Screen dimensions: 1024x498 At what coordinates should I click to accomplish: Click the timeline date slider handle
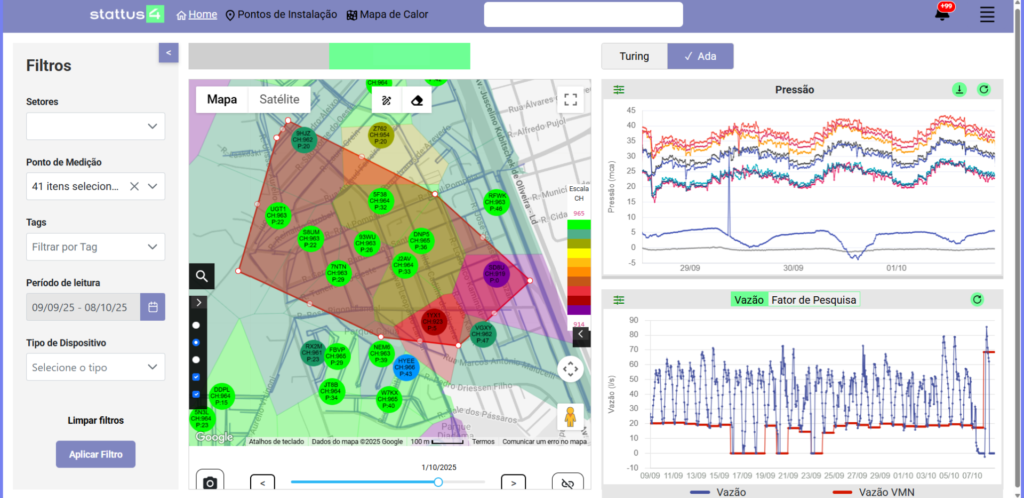tap(438, 482)
